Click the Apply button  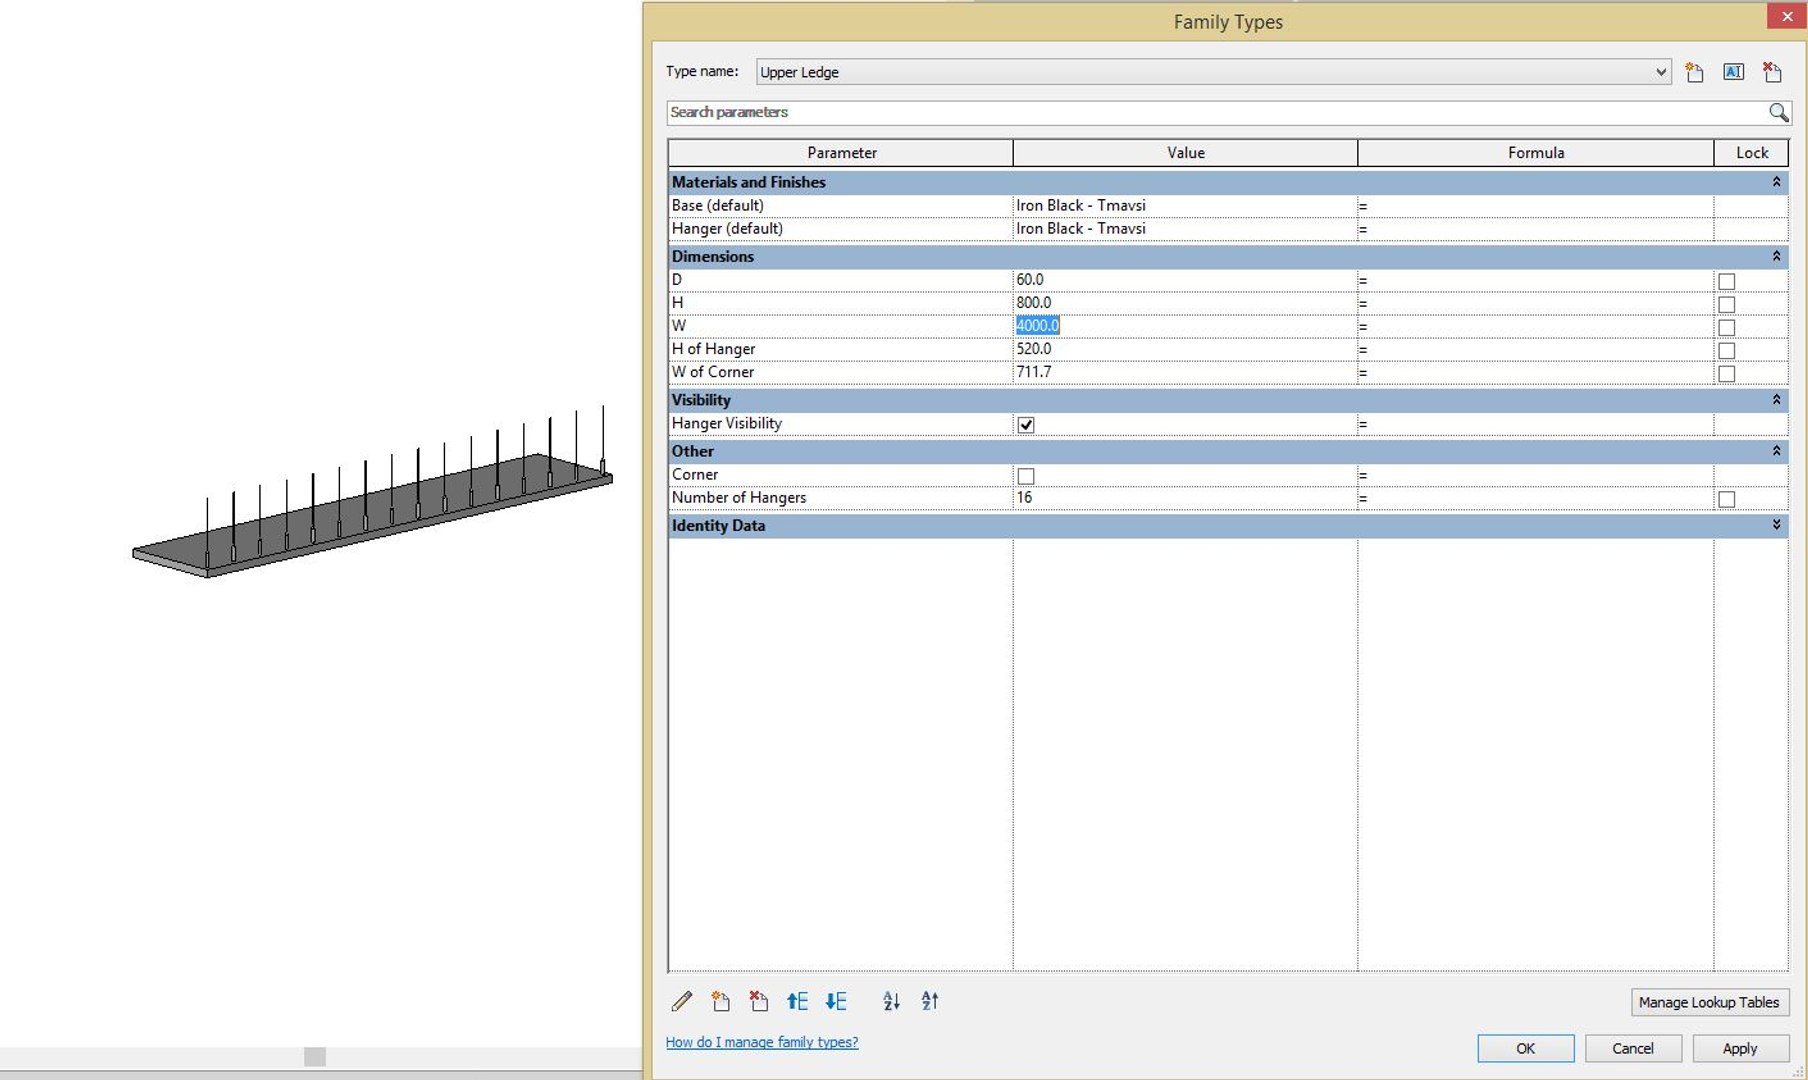(x=1740, y=1048)
